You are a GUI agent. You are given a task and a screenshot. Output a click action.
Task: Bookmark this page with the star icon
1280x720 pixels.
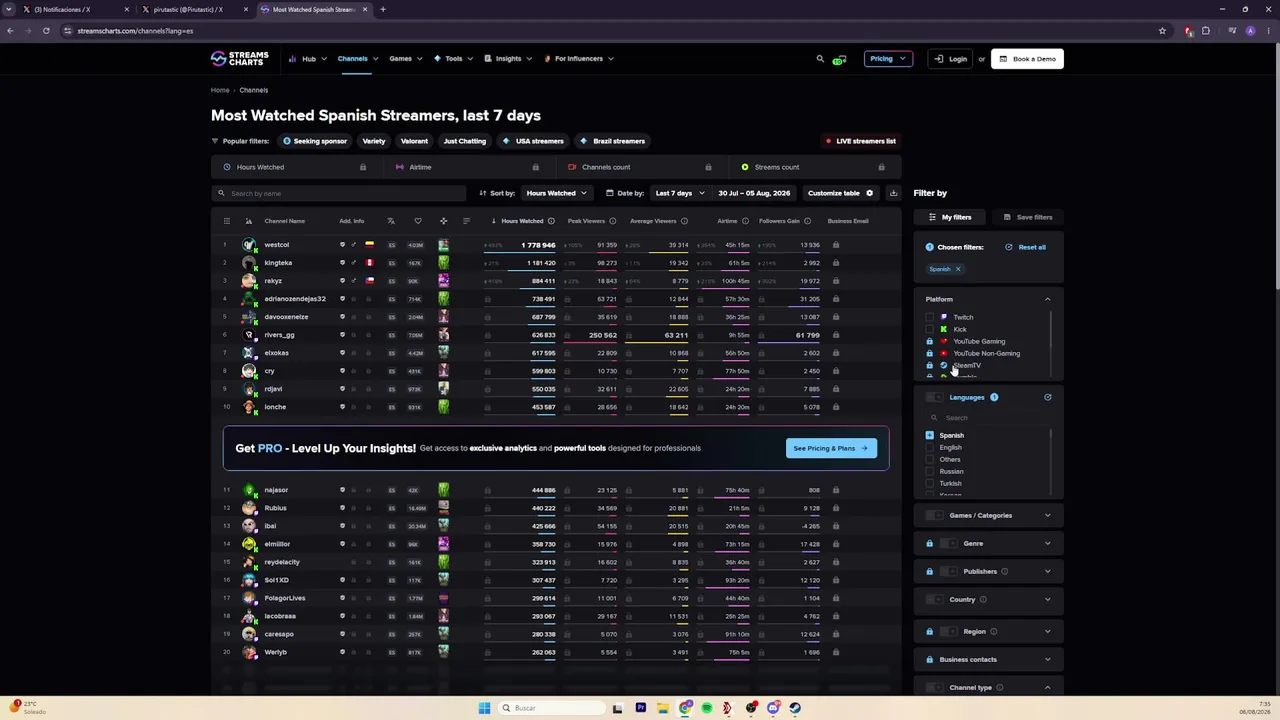(x=1162, y=31)
